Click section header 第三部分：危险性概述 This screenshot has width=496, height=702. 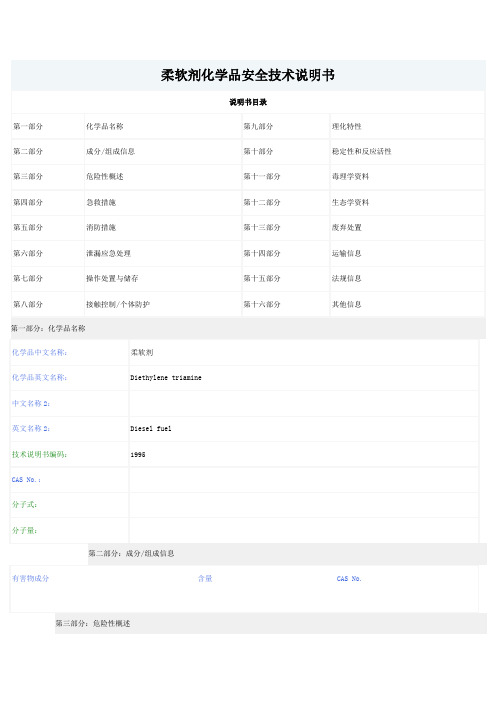93,624
